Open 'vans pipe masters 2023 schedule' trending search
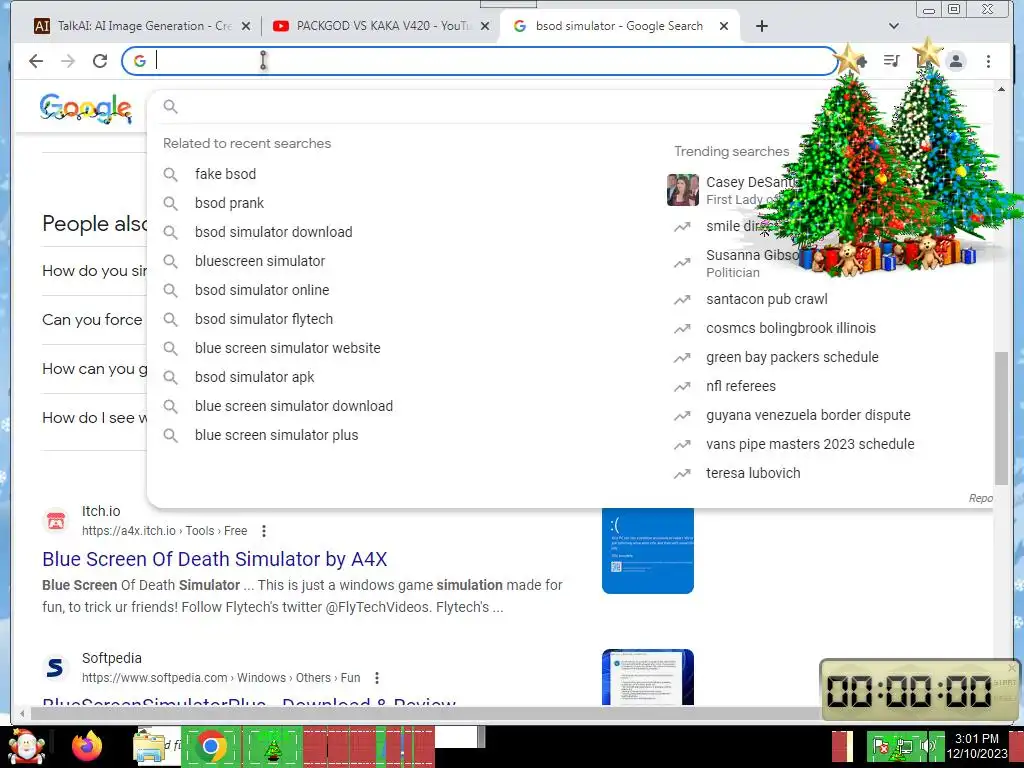The height and width of the screenshot is (768, 1024). click(x=810, y=444)
